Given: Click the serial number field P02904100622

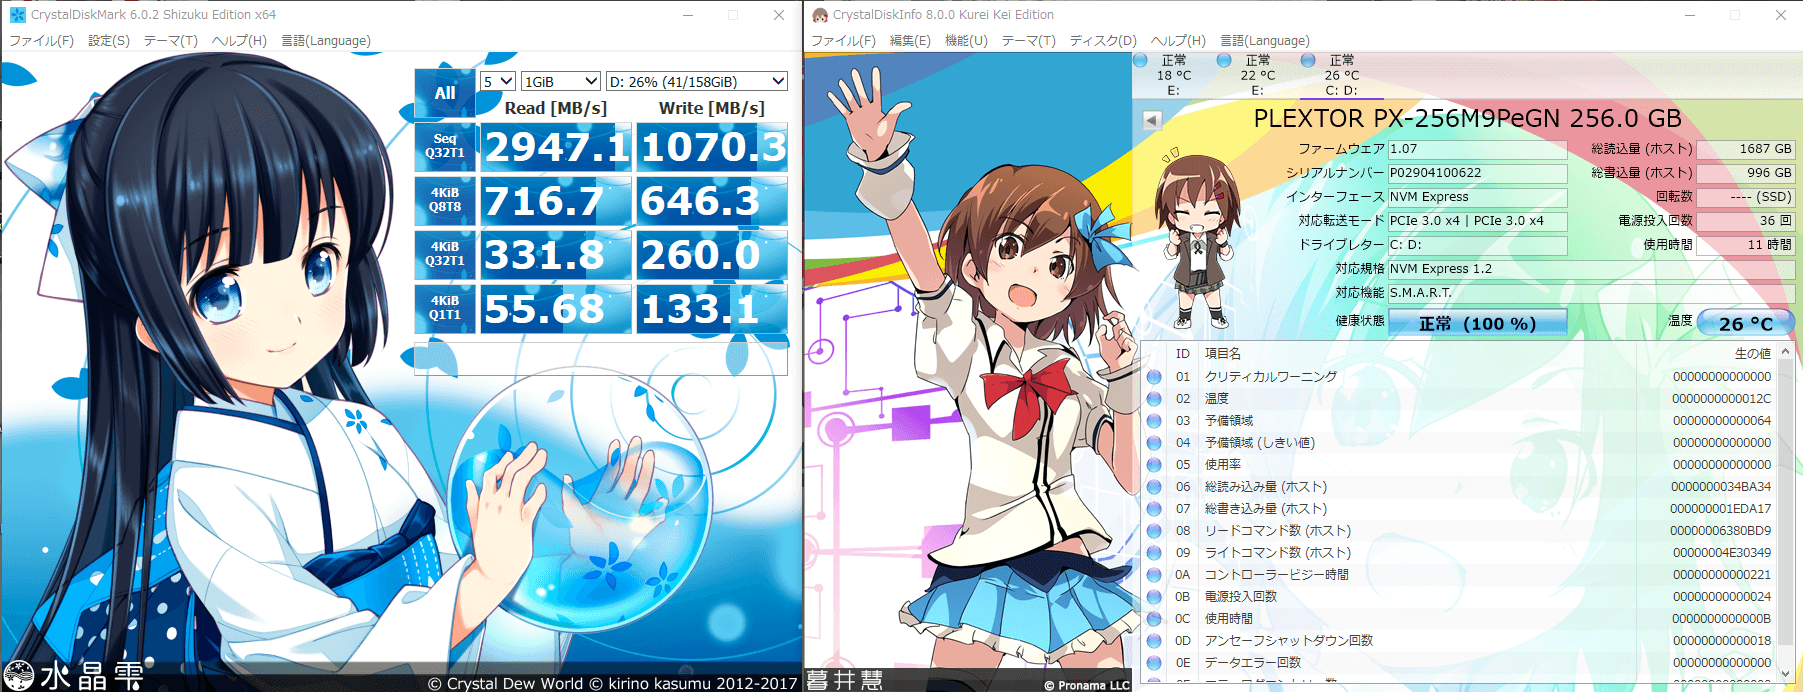Looking at the screenshot, I should click(1477, 173).
